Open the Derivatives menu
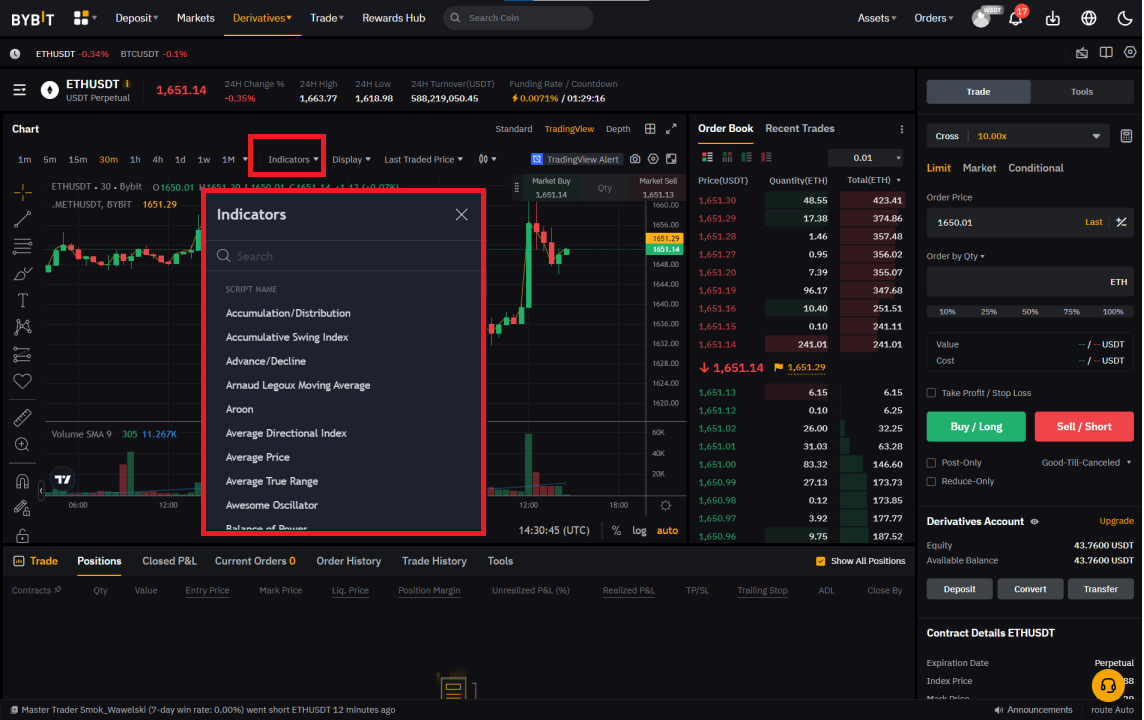 point(262,18)
